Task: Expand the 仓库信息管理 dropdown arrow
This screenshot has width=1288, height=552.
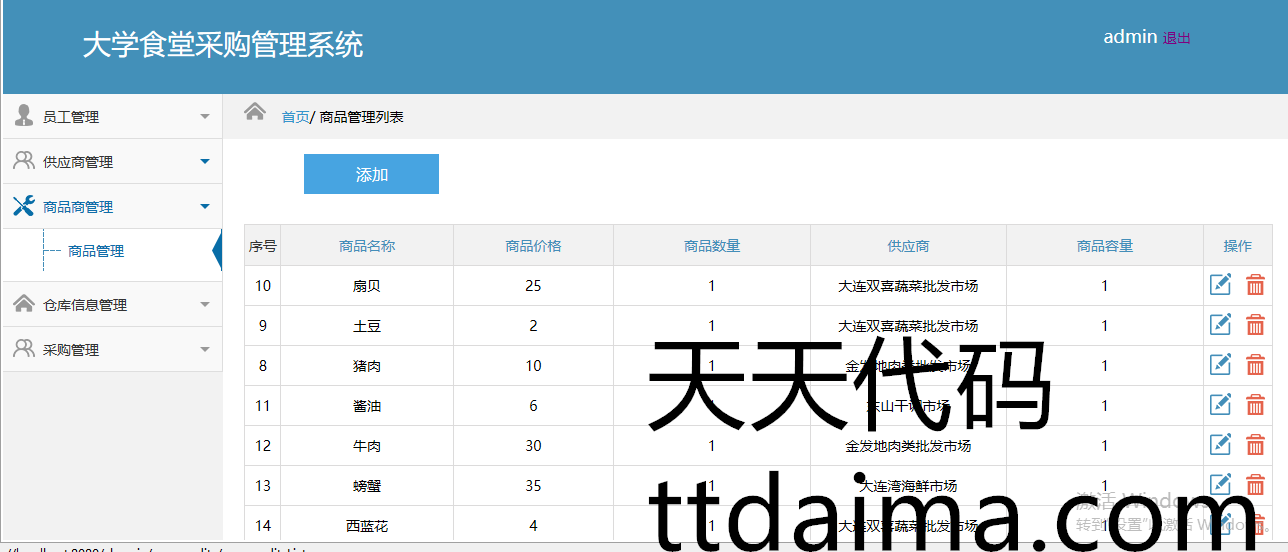Action: [205, 305]
